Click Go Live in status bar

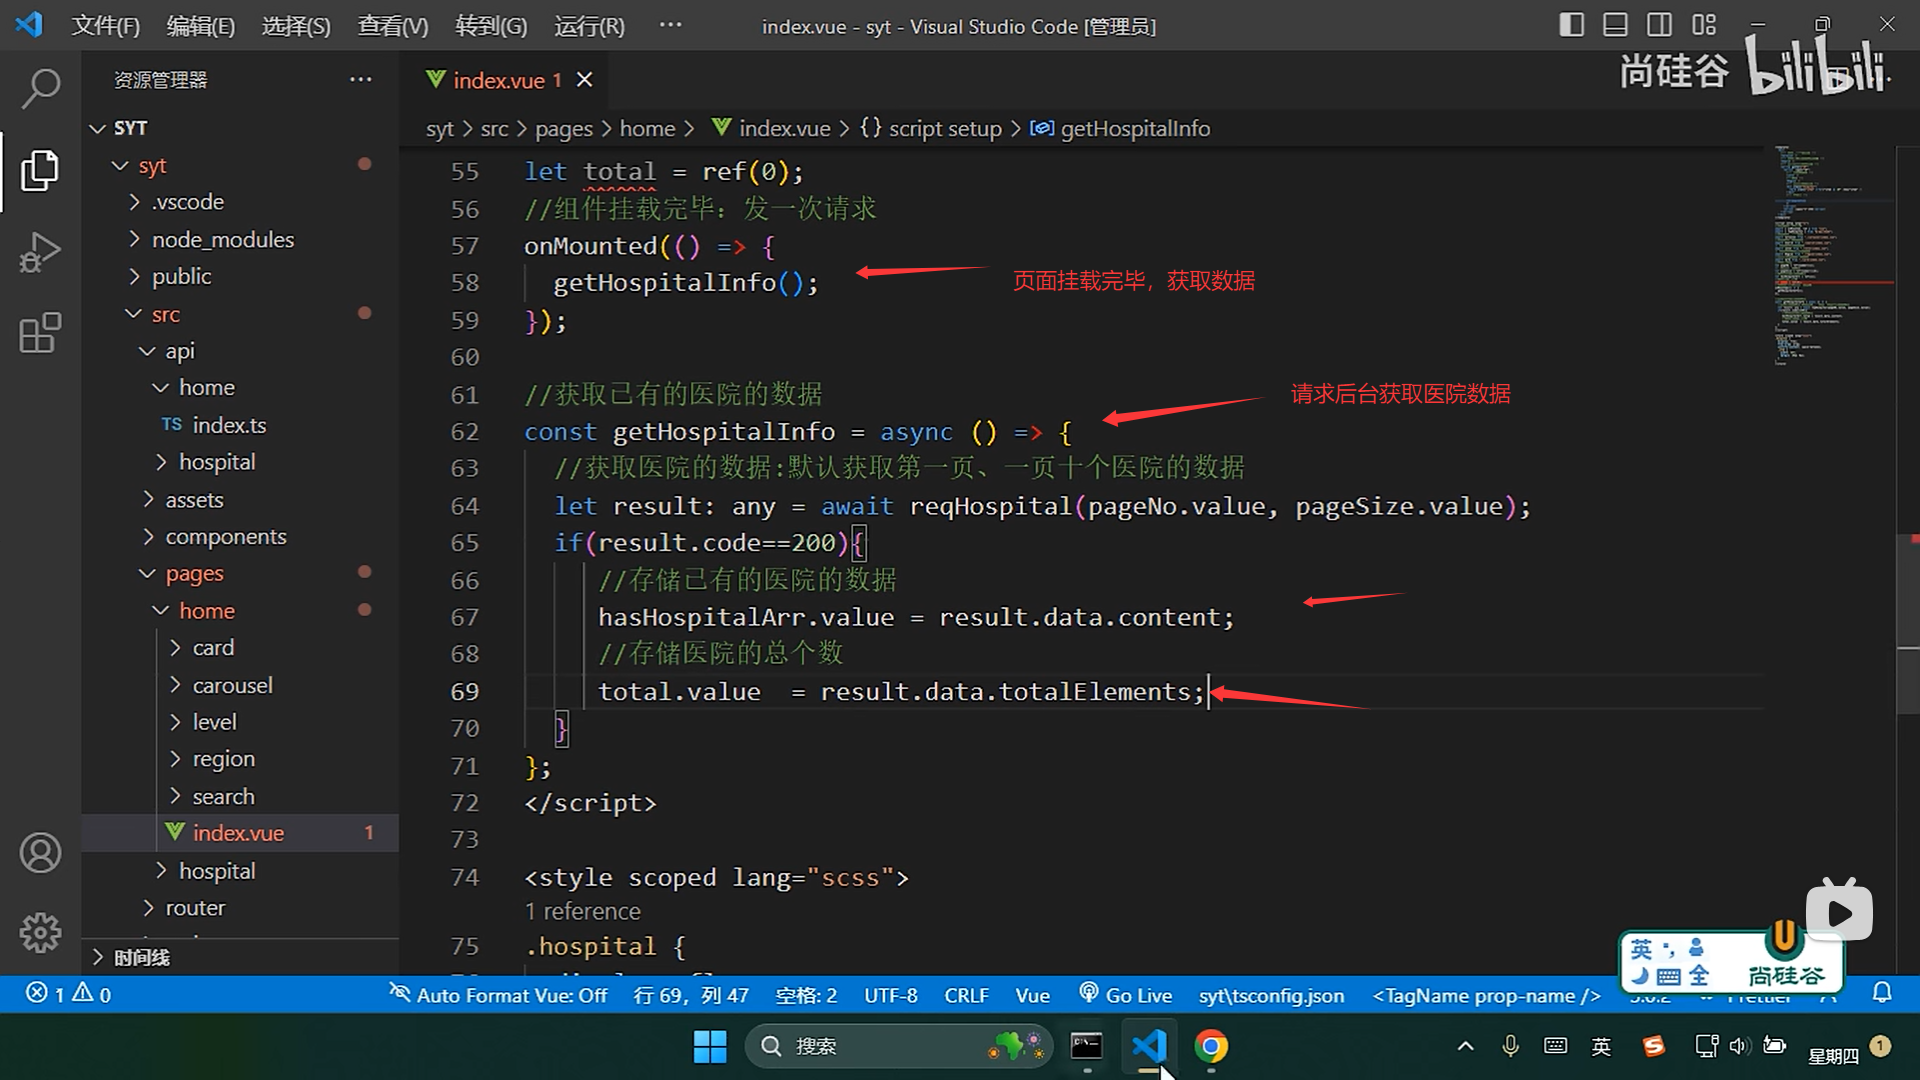point(1125,995)
